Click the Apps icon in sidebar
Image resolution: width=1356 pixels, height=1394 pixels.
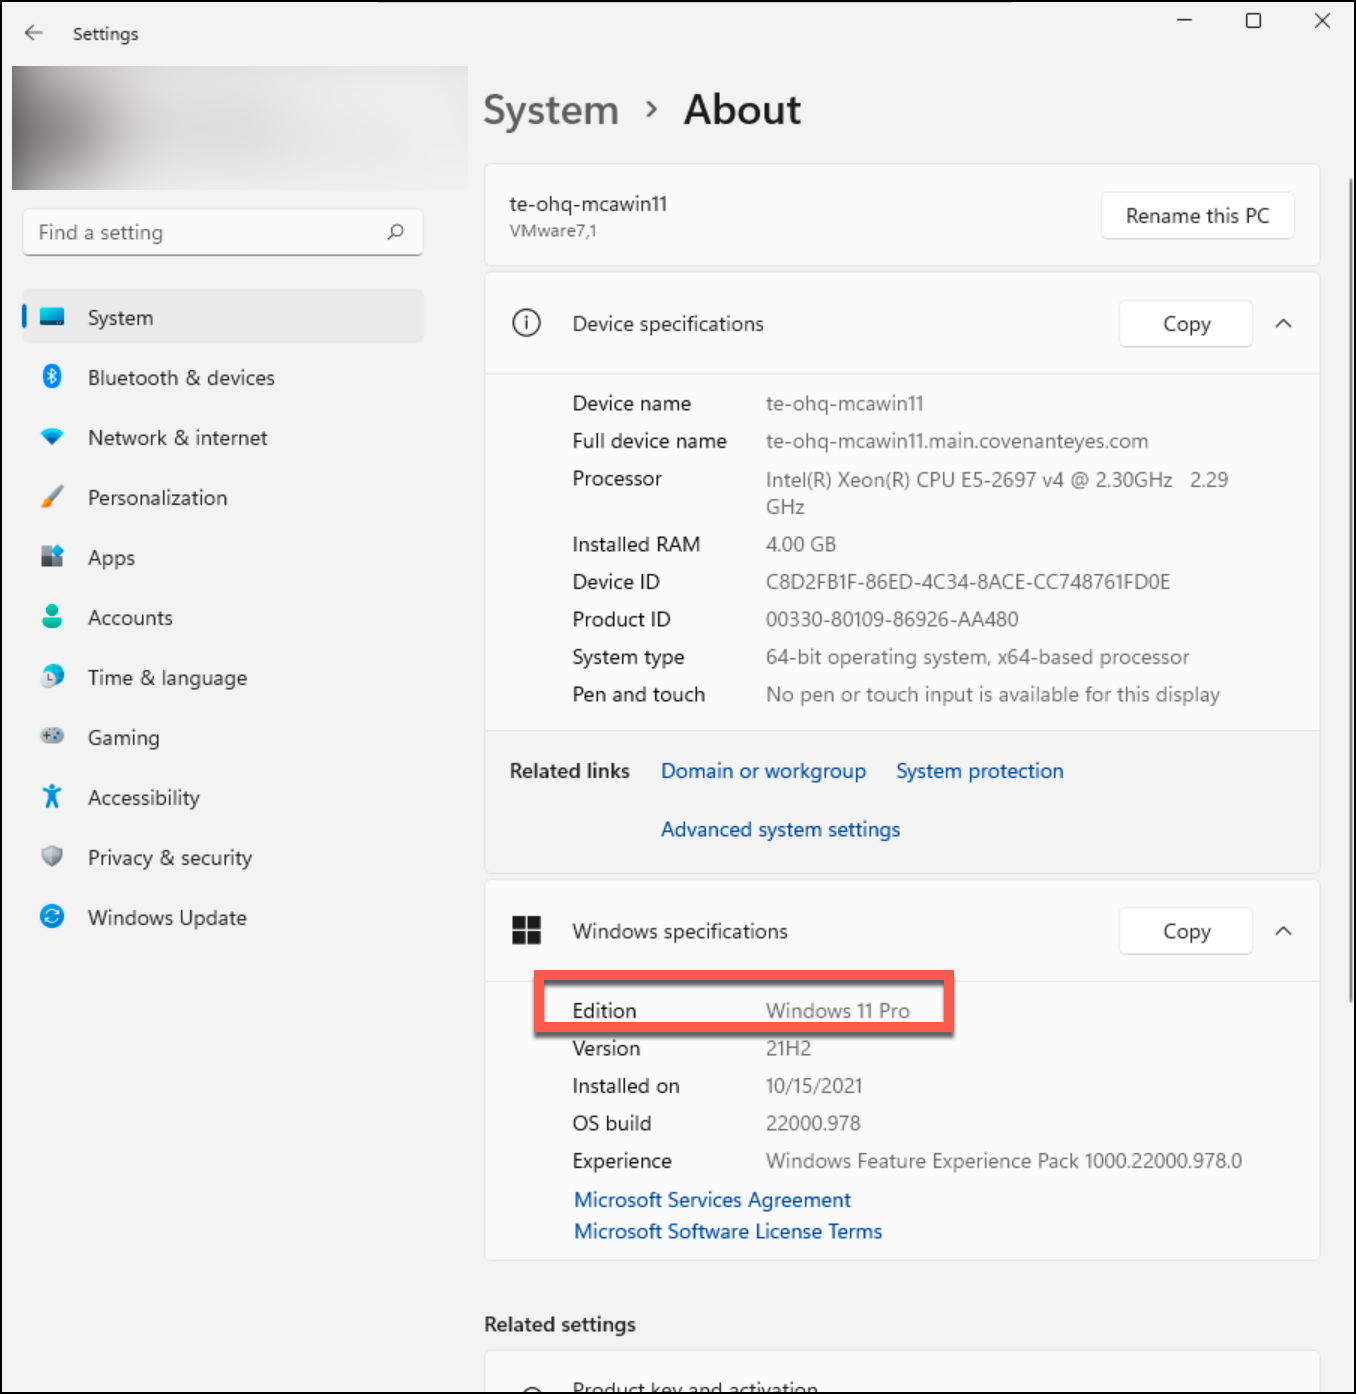click(x=52, y=557)
